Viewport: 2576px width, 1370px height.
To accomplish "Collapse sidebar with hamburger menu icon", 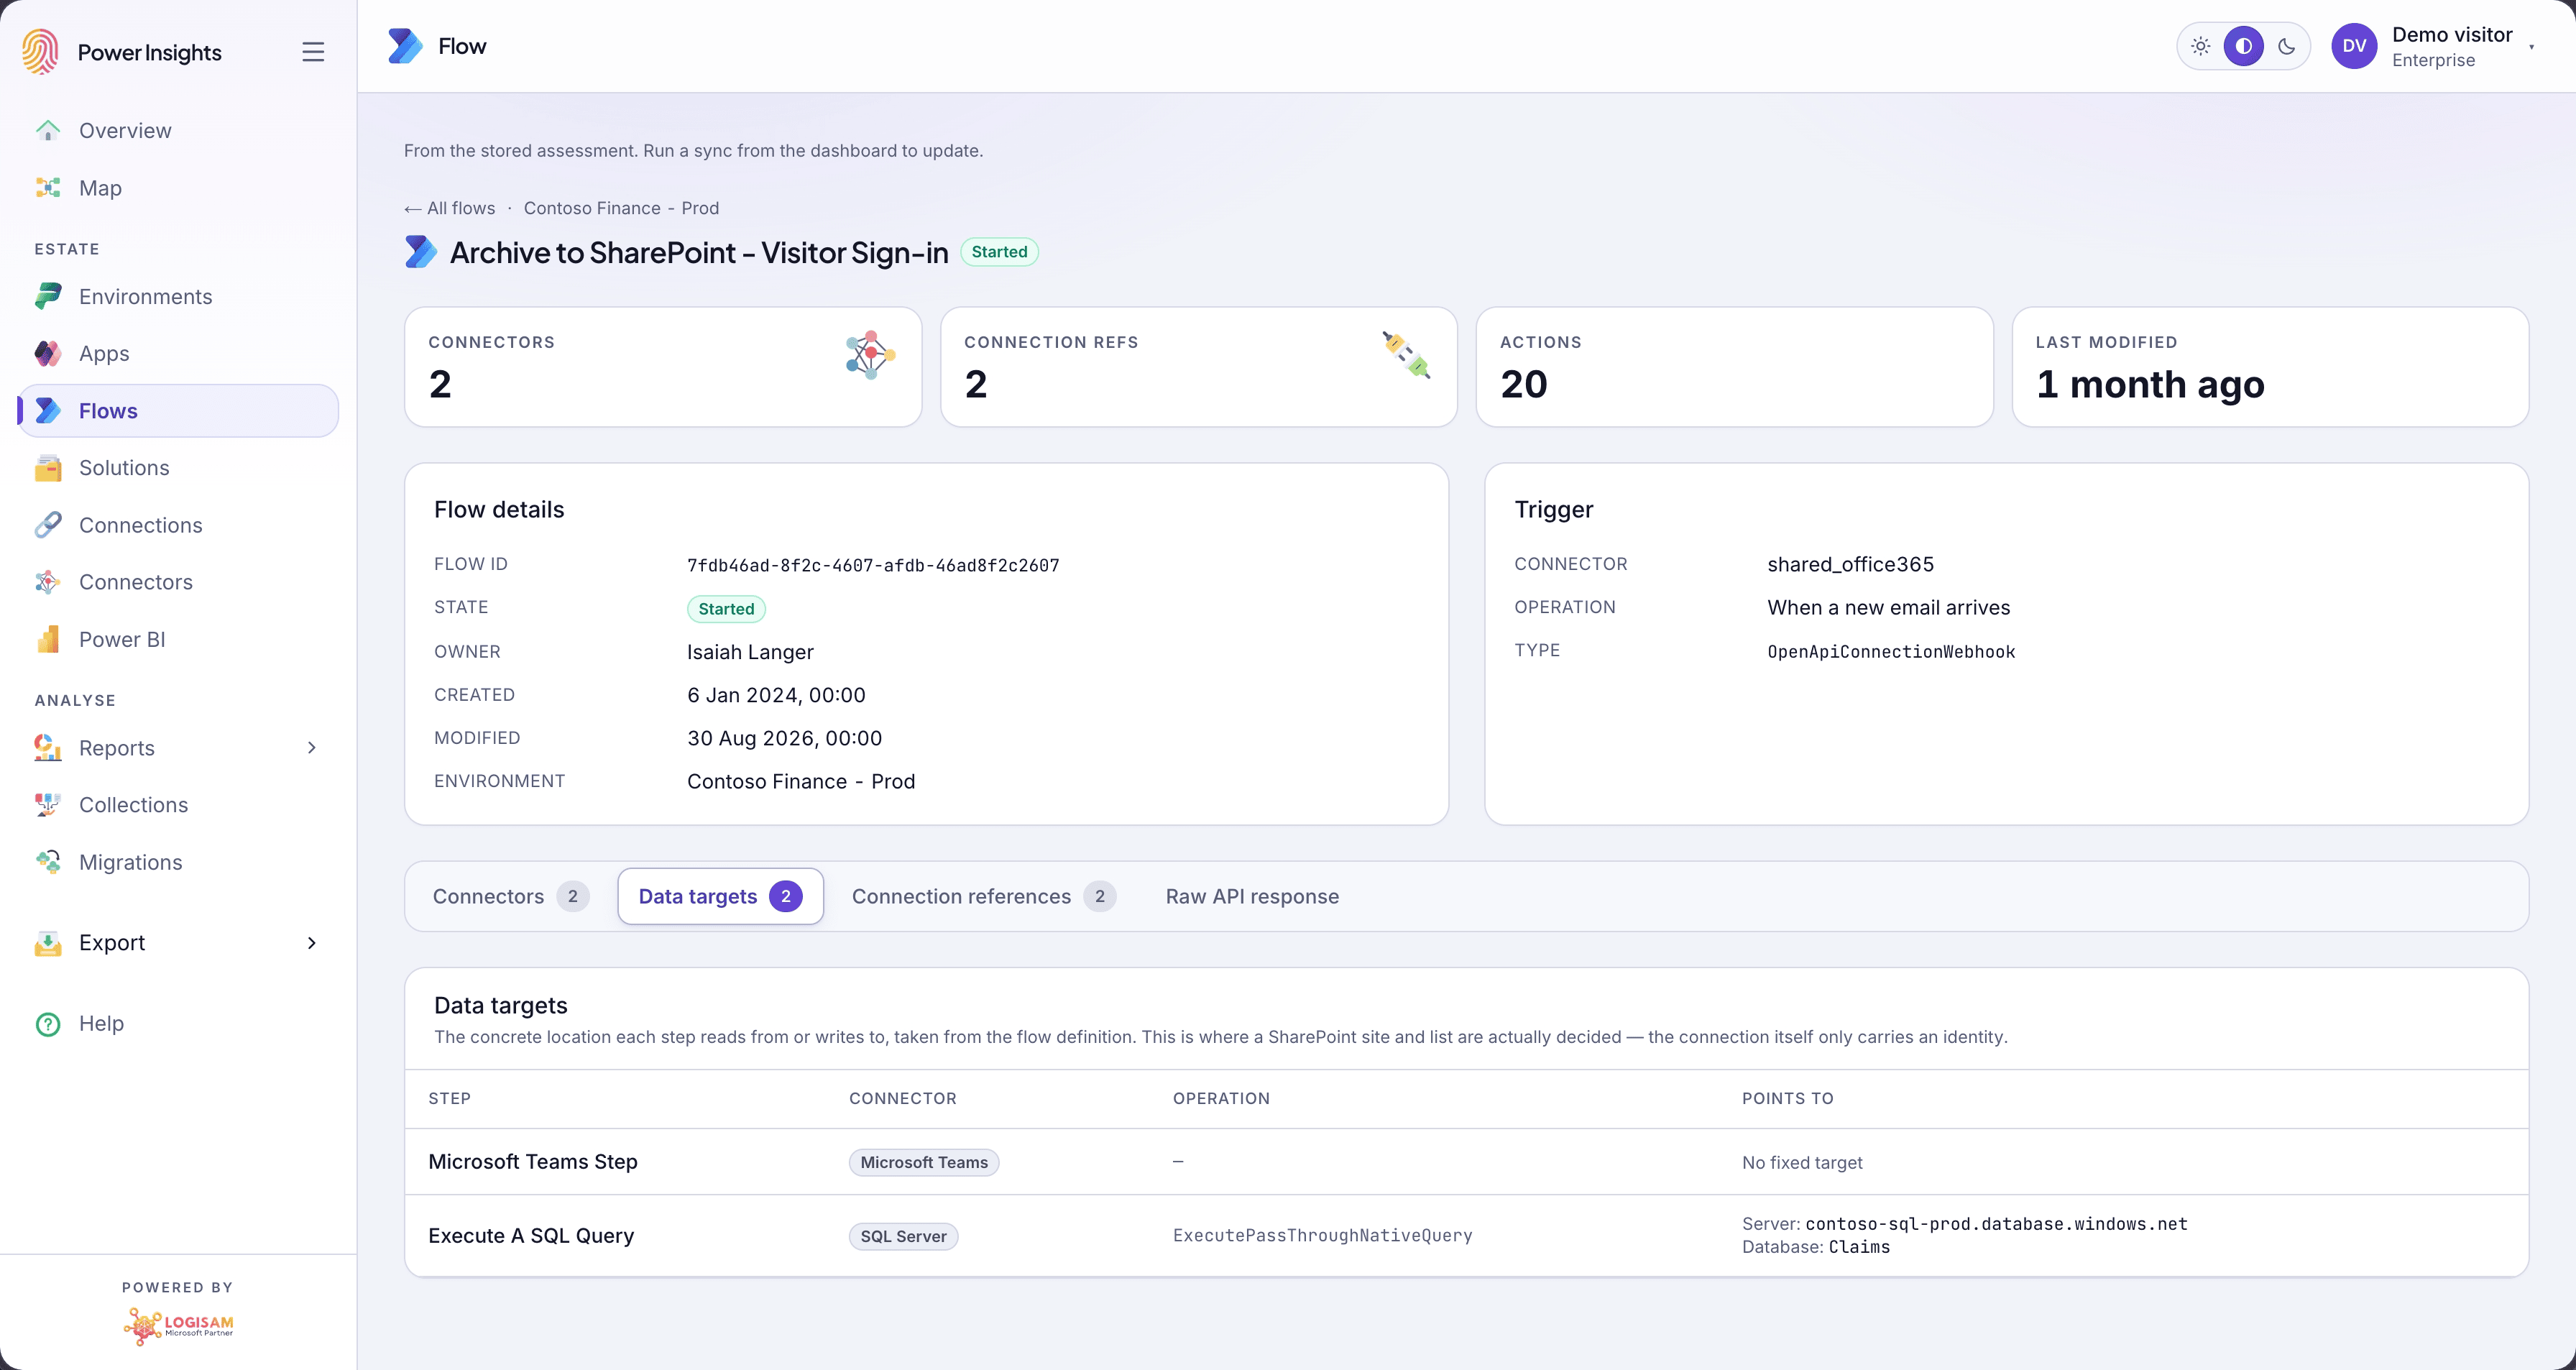I will coord(313,52).
